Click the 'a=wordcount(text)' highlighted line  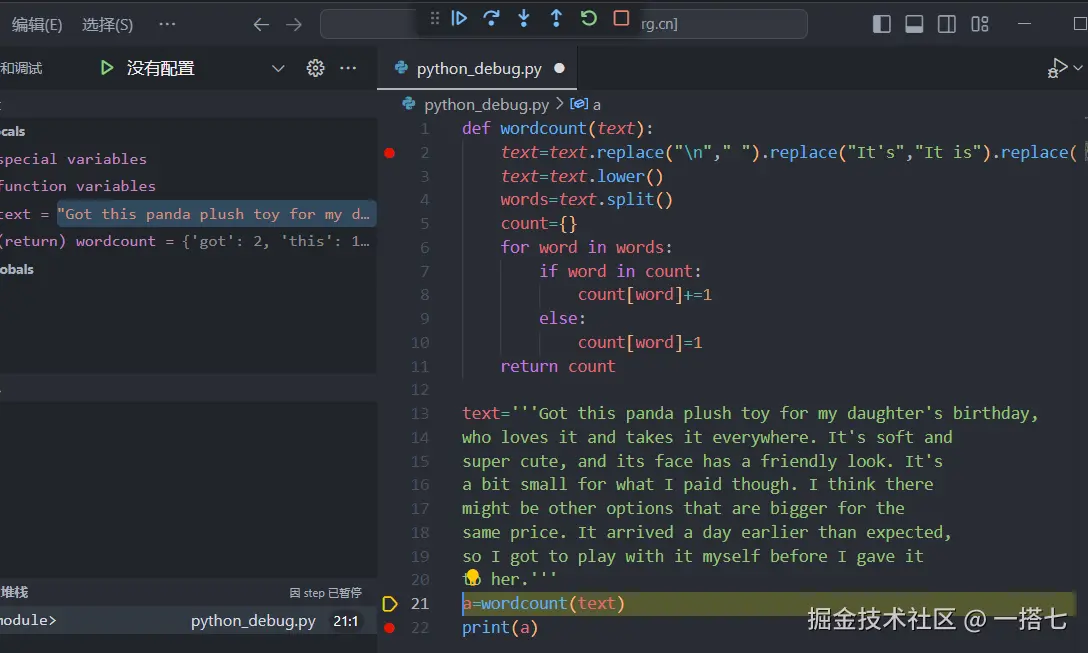coord(543,604)
